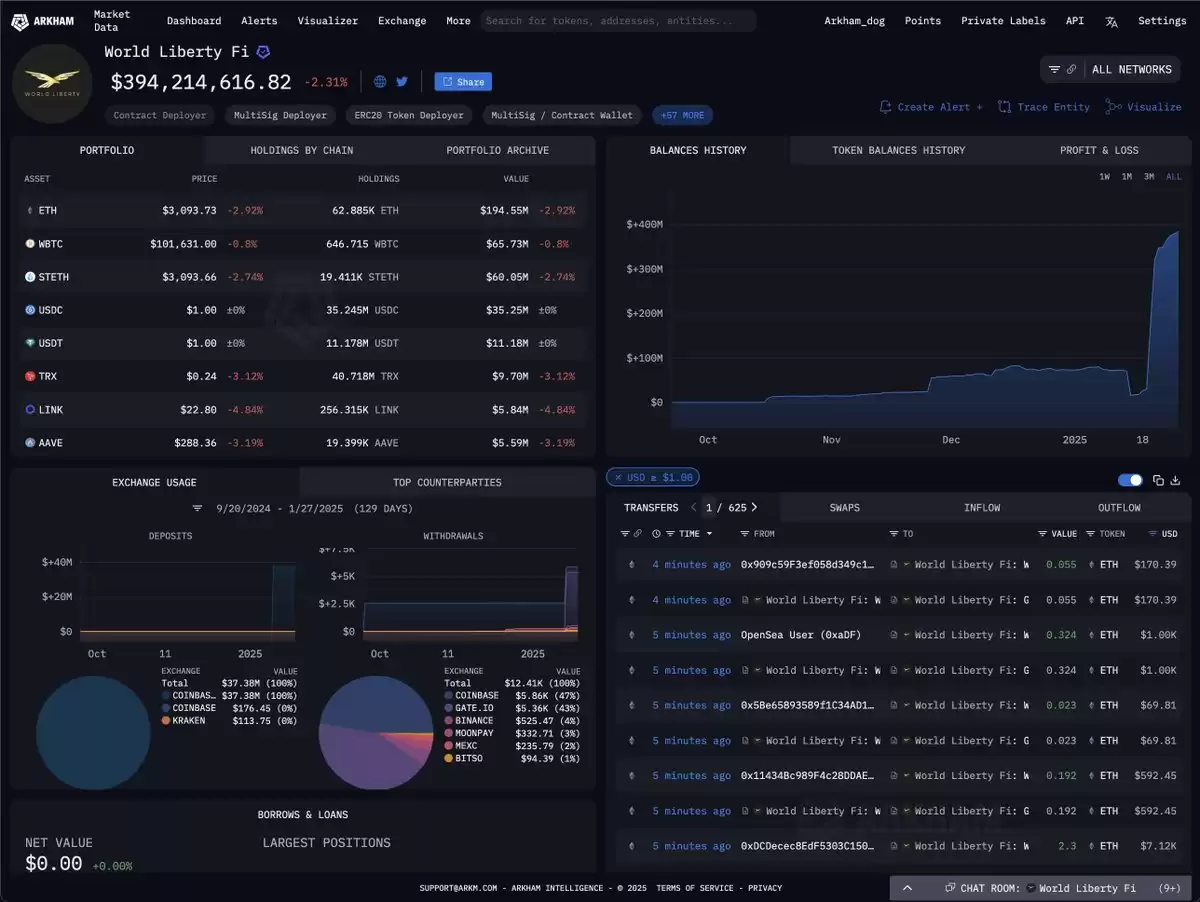1200x902 pixels.
Task: Switch to the Inflow tab
Action: (981, 508)
